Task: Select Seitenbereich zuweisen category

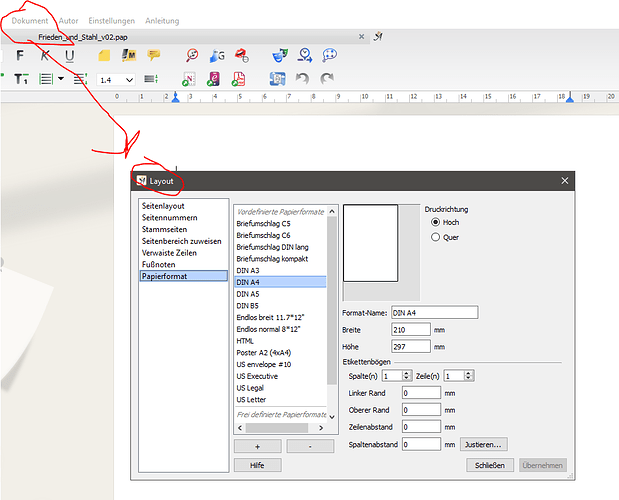Action: click(x=182, y=241)
